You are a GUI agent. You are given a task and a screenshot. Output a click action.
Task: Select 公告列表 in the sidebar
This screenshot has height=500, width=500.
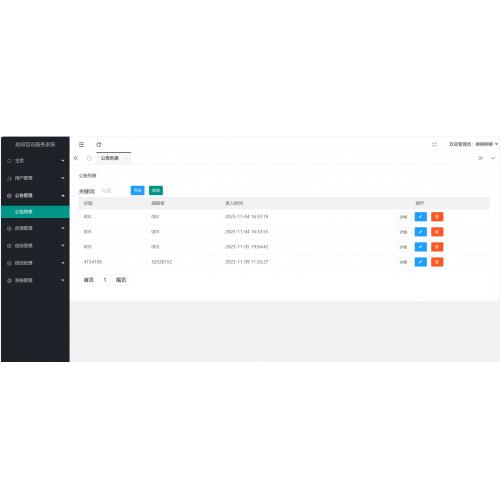pos(35,212)
